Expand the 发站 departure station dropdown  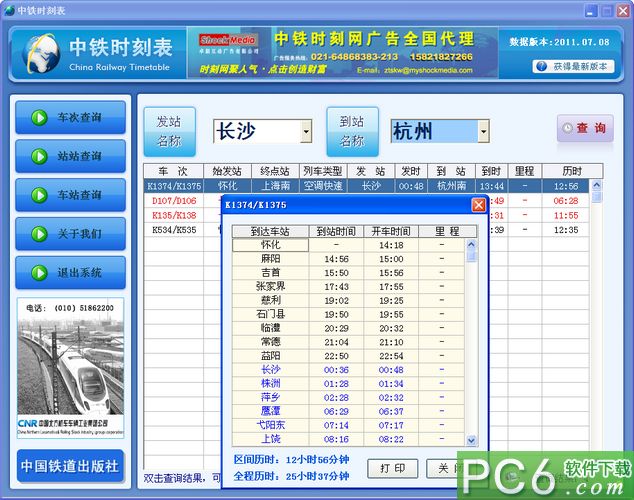(x=306, y=131)
